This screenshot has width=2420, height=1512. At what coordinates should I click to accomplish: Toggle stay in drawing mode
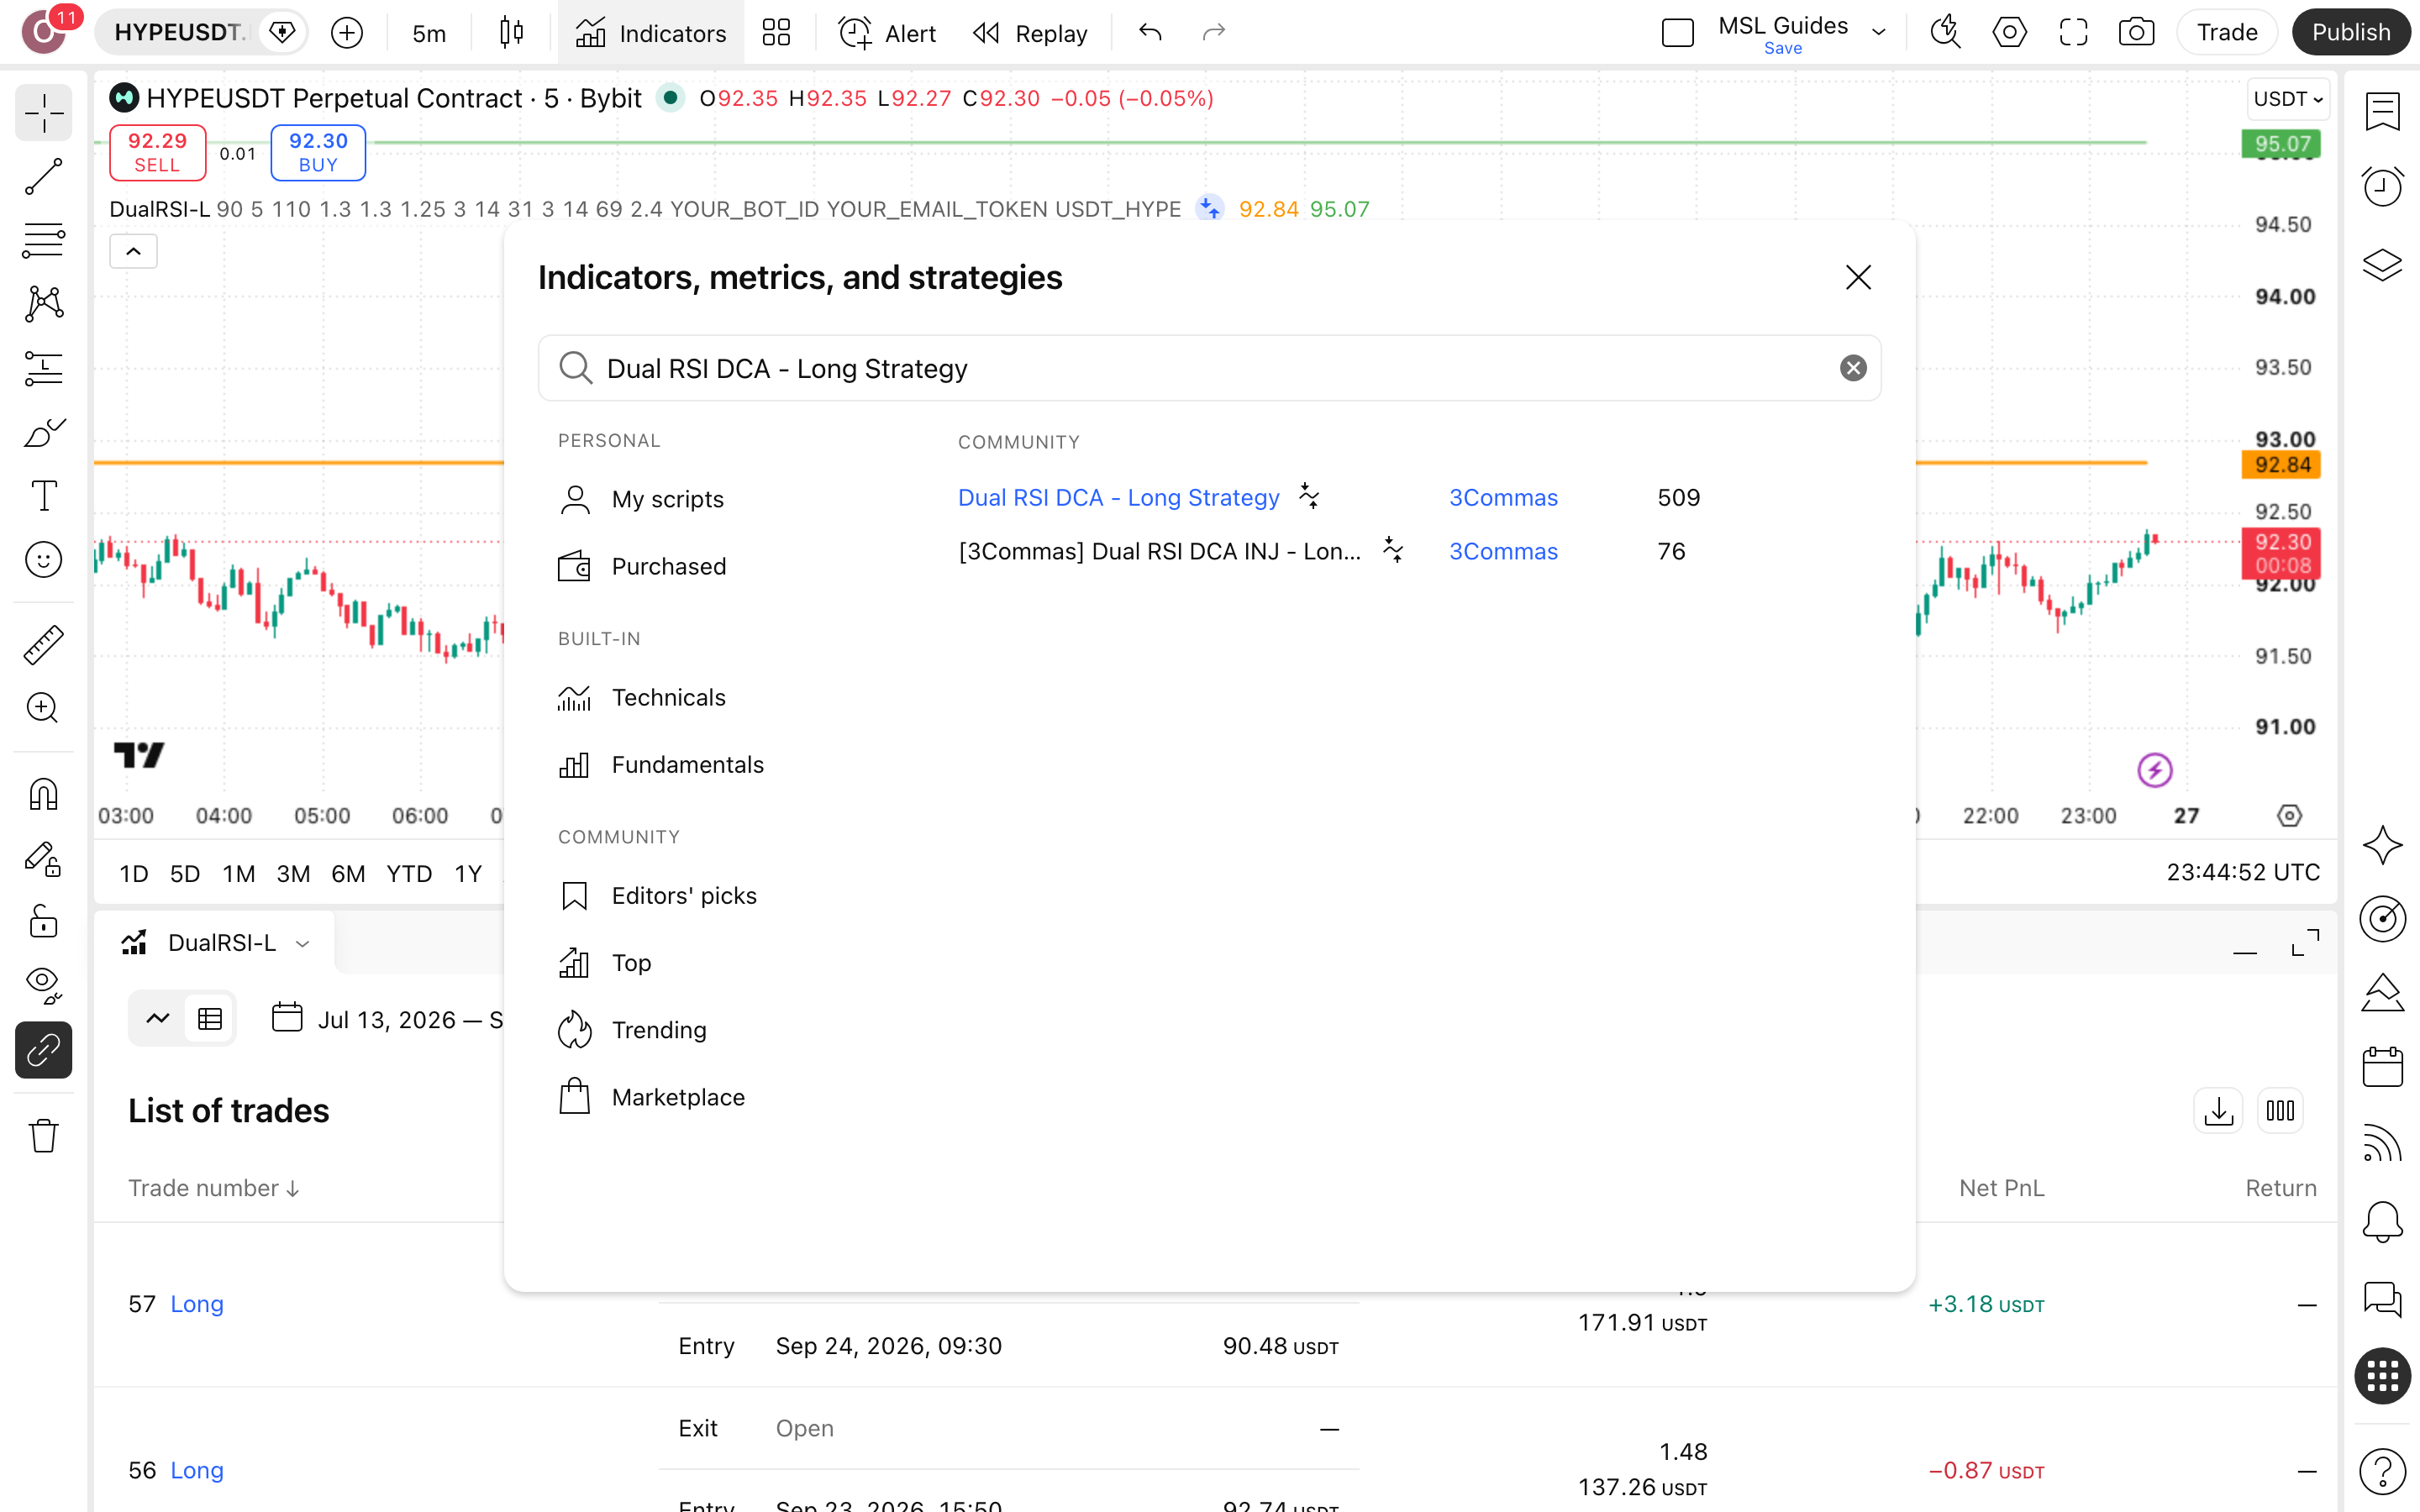point(44,859)
